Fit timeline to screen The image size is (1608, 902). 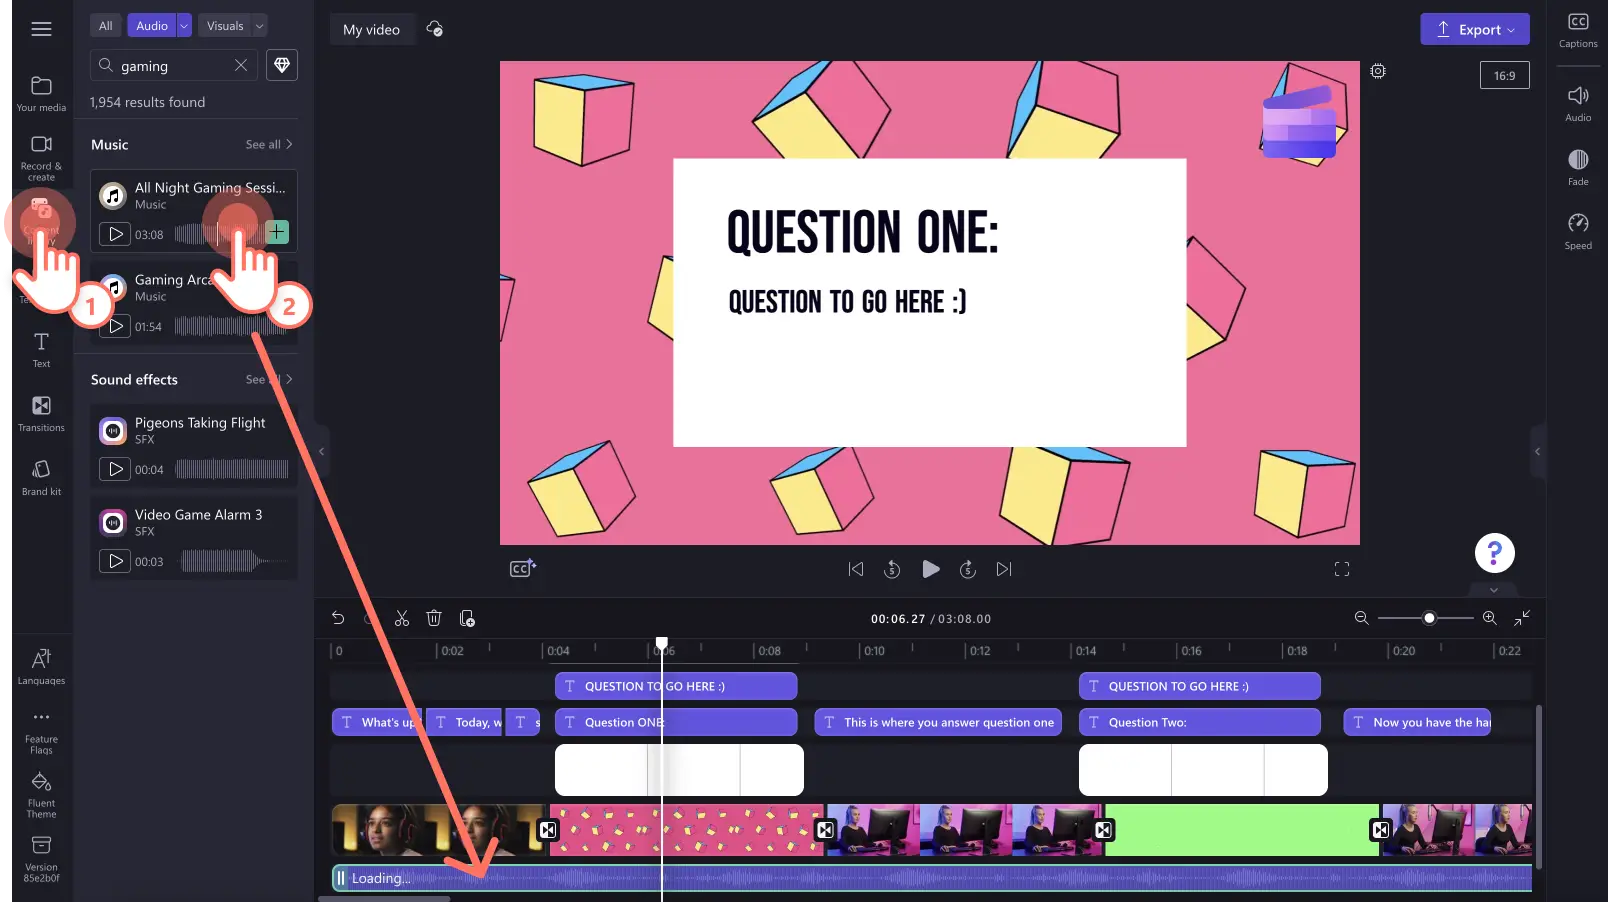tap(1522, 618)
